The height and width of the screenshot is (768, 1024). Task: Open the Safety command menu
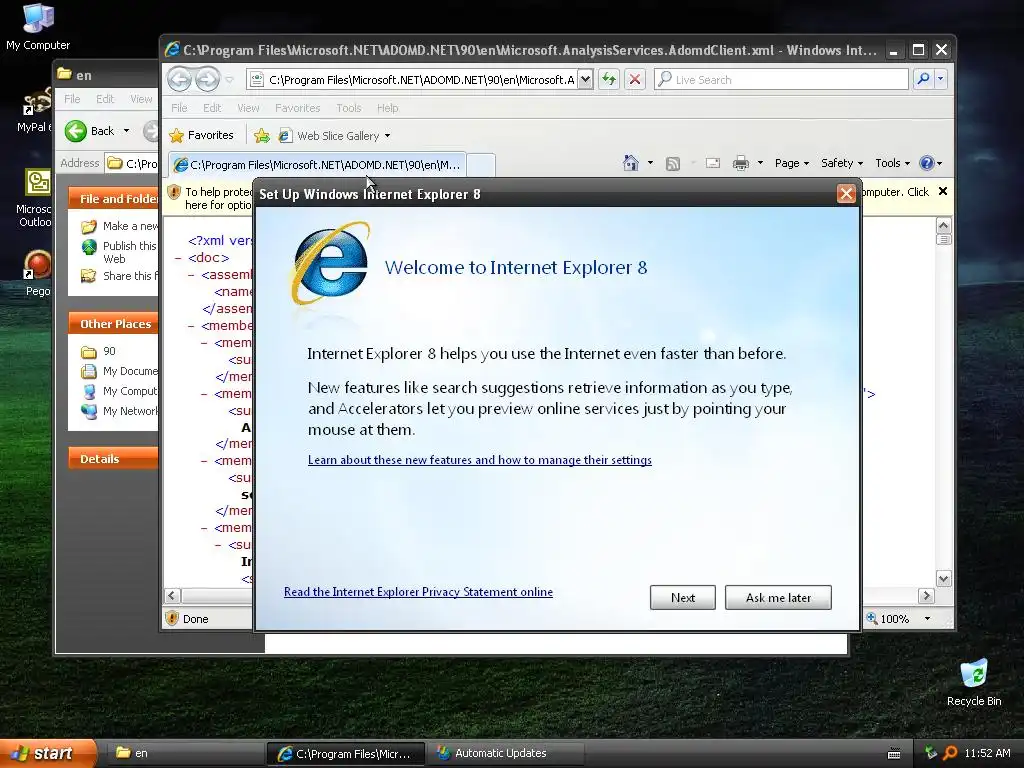842,163
